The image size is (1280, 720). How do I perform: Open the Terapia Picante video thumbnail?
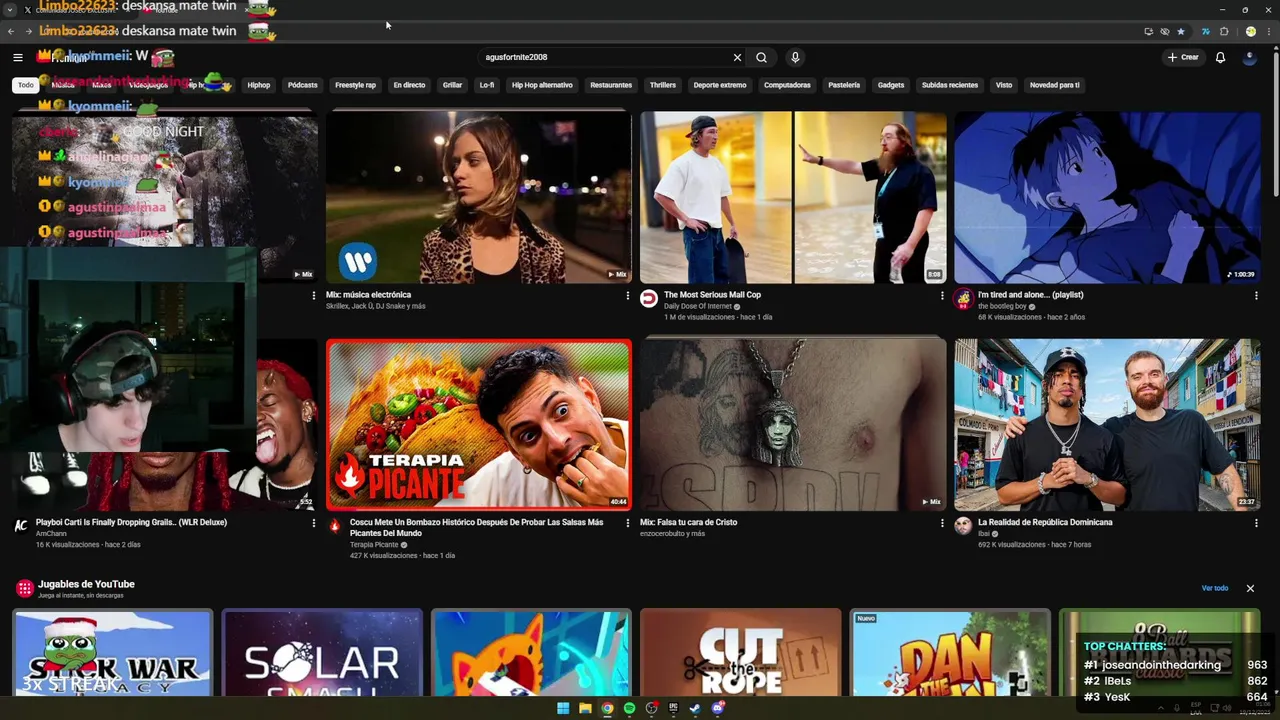tap(479, 425)
